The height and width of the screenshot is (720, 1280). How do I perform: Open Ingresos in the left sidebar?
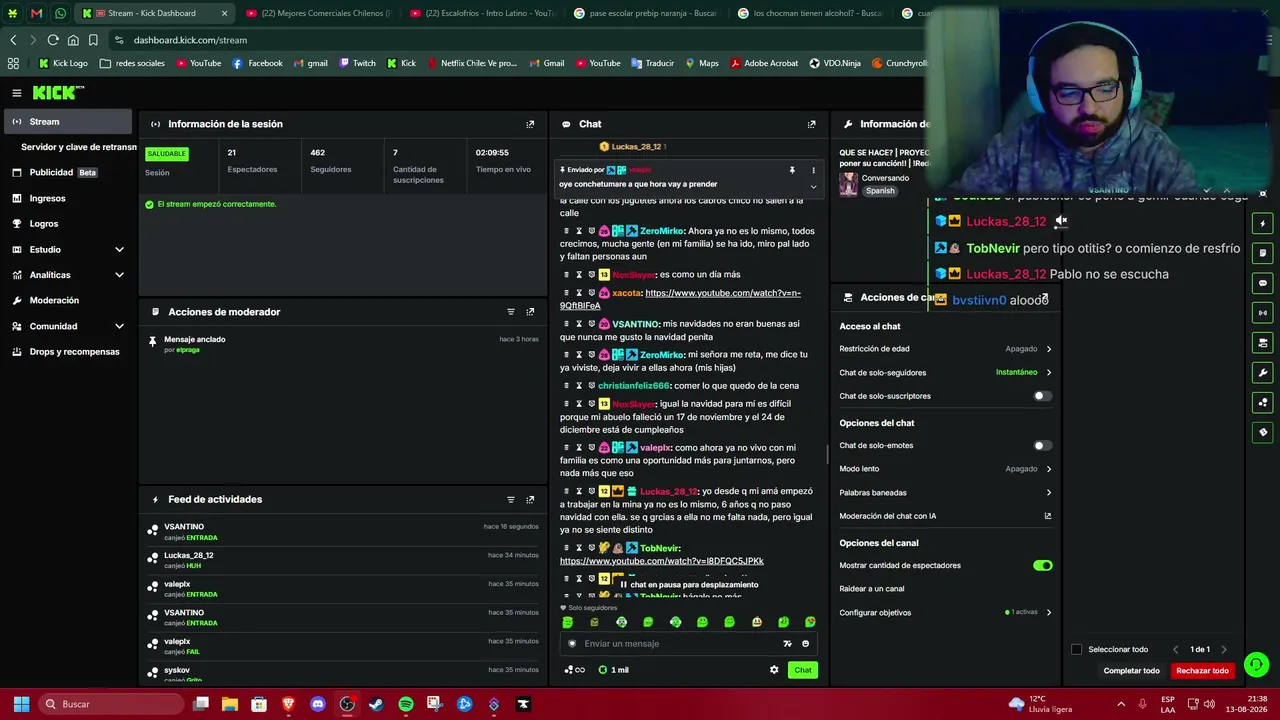(x=68, y=199)
